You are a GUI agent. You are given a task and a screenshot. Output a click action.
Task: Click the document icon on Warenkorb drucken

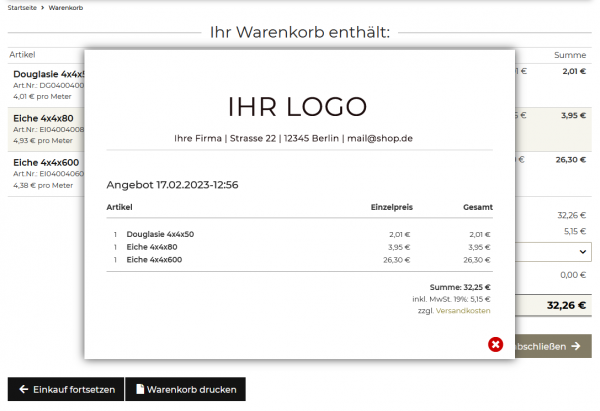(140, 389)
